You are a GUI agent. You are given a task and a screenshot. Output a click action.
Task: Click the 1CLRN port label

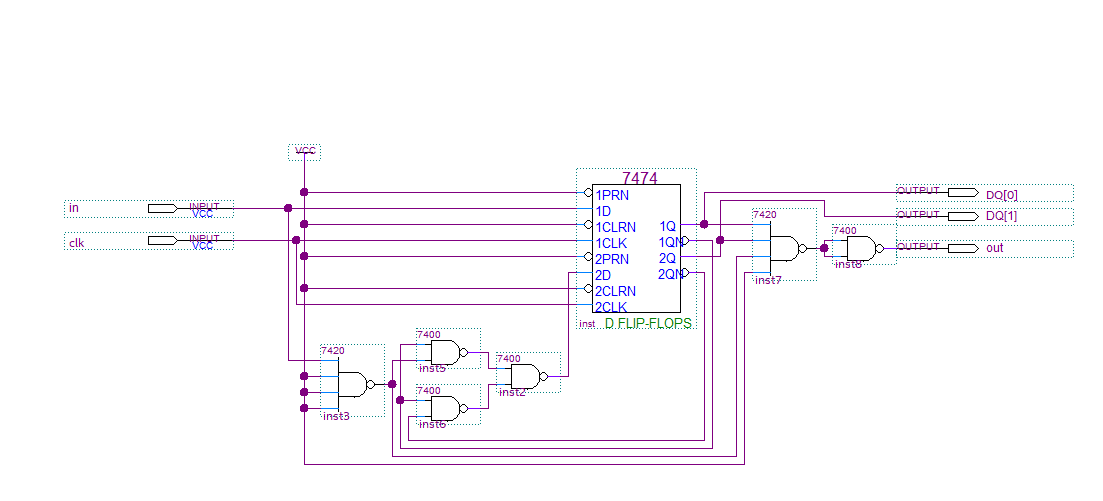[x=615, y=227]
